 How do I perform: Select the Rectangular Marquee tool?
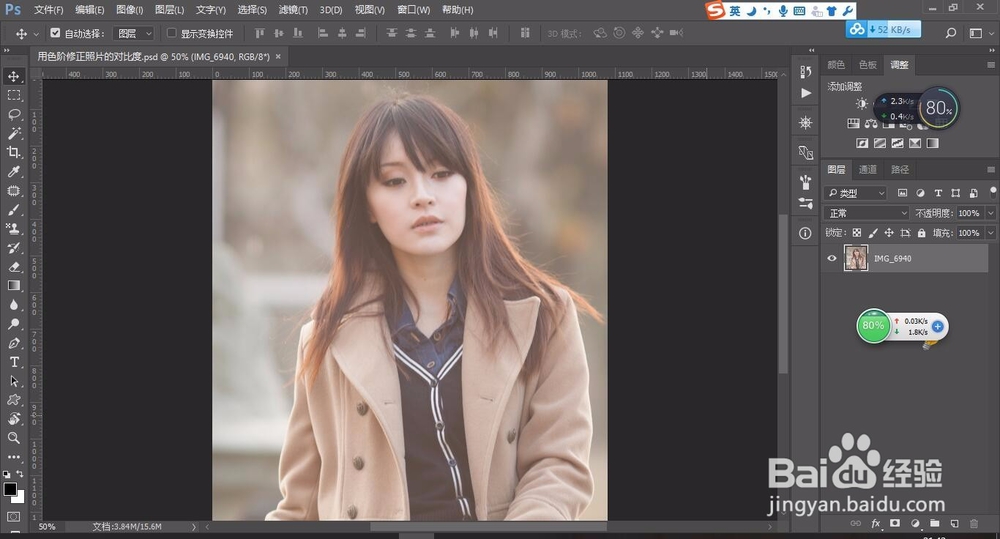pyautogui.click(x=13, y=96)
